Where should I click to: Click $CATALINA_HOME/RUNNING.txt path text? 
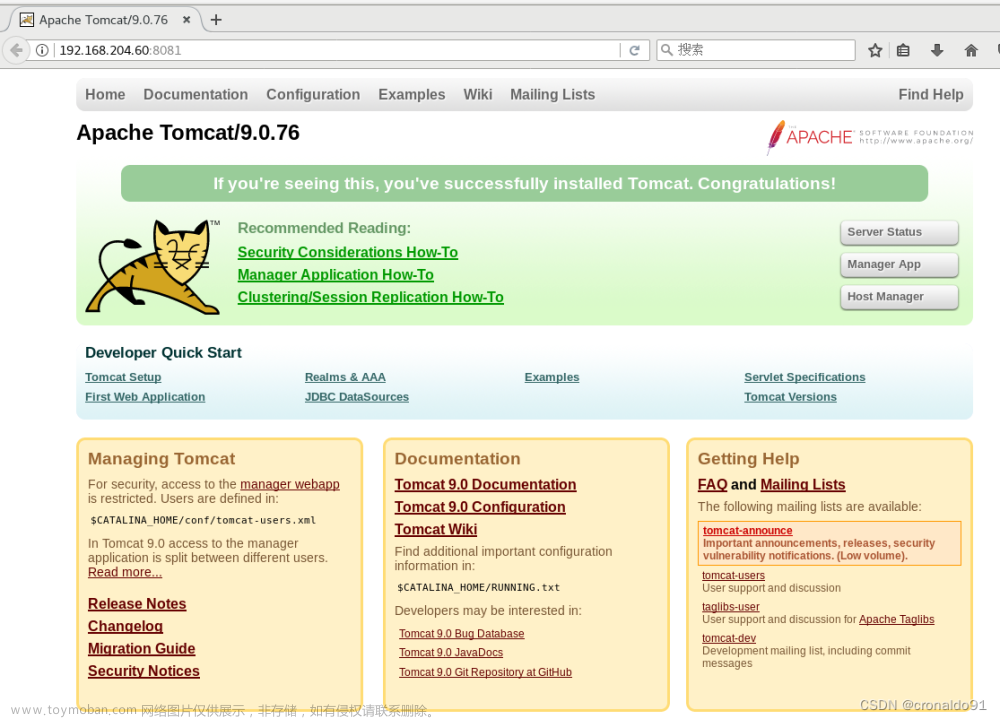(478, 588)
